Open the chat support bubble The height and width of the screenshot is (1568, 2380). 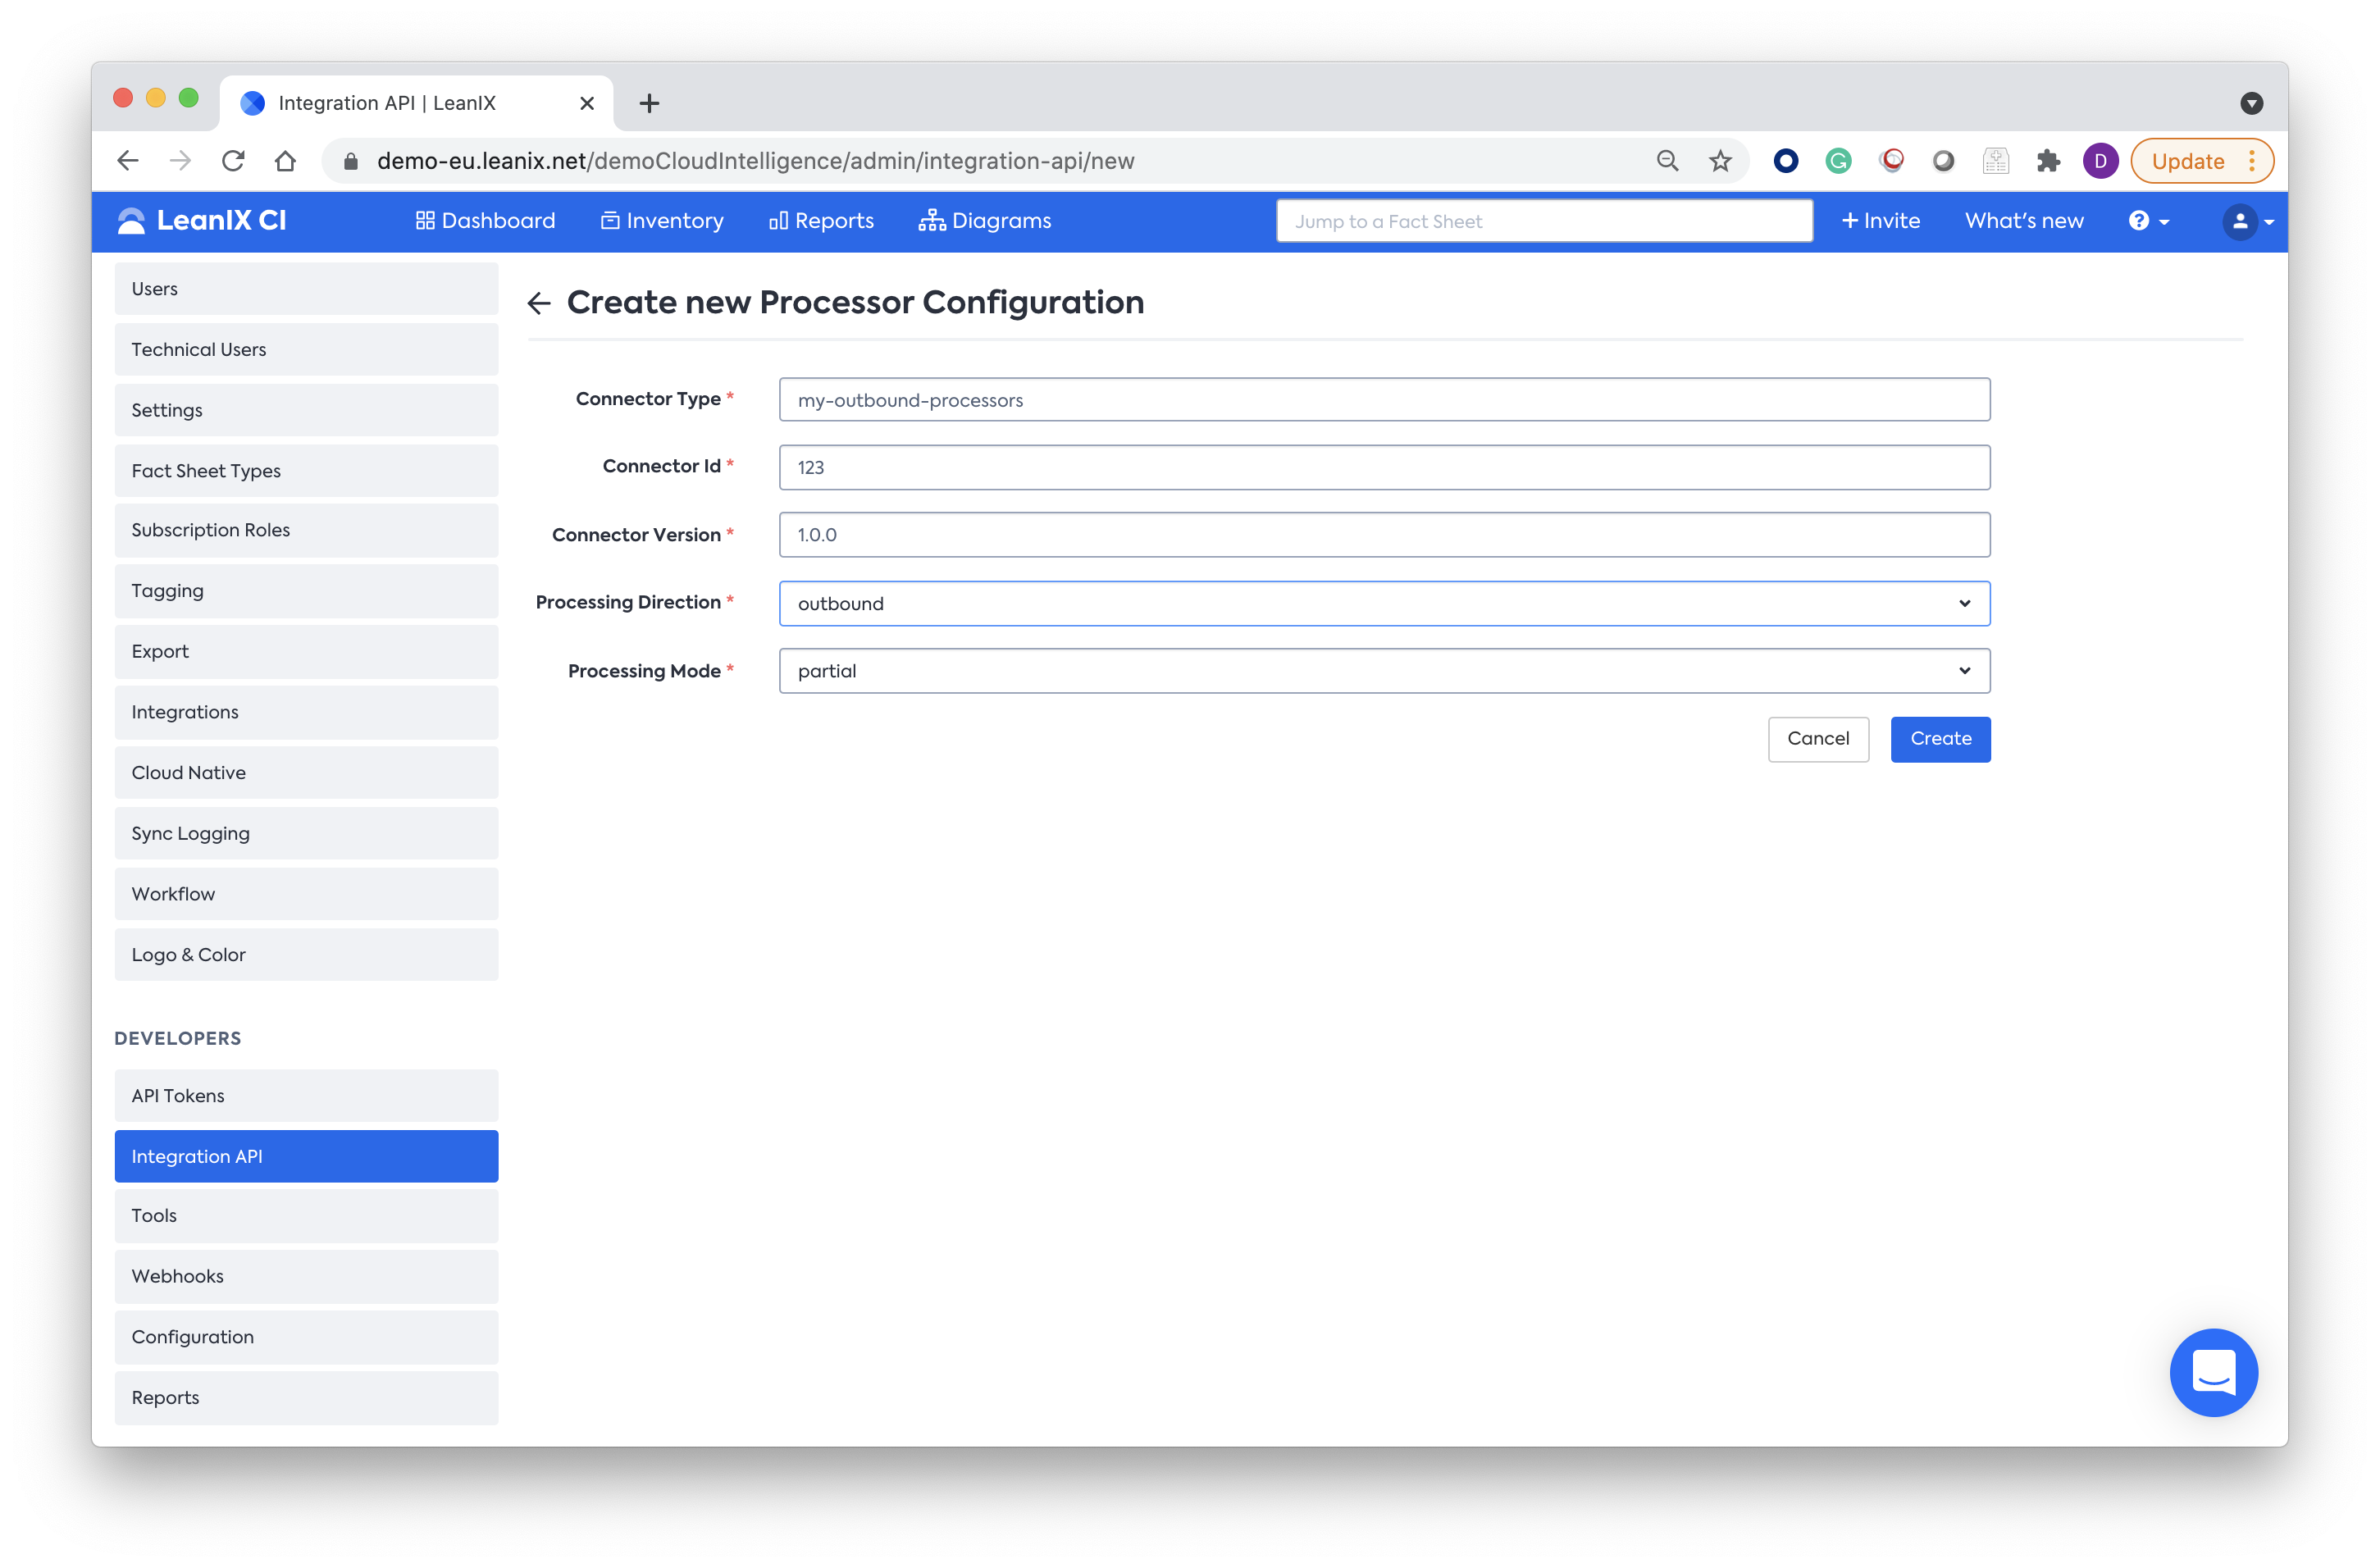tap(2213, 1372)
